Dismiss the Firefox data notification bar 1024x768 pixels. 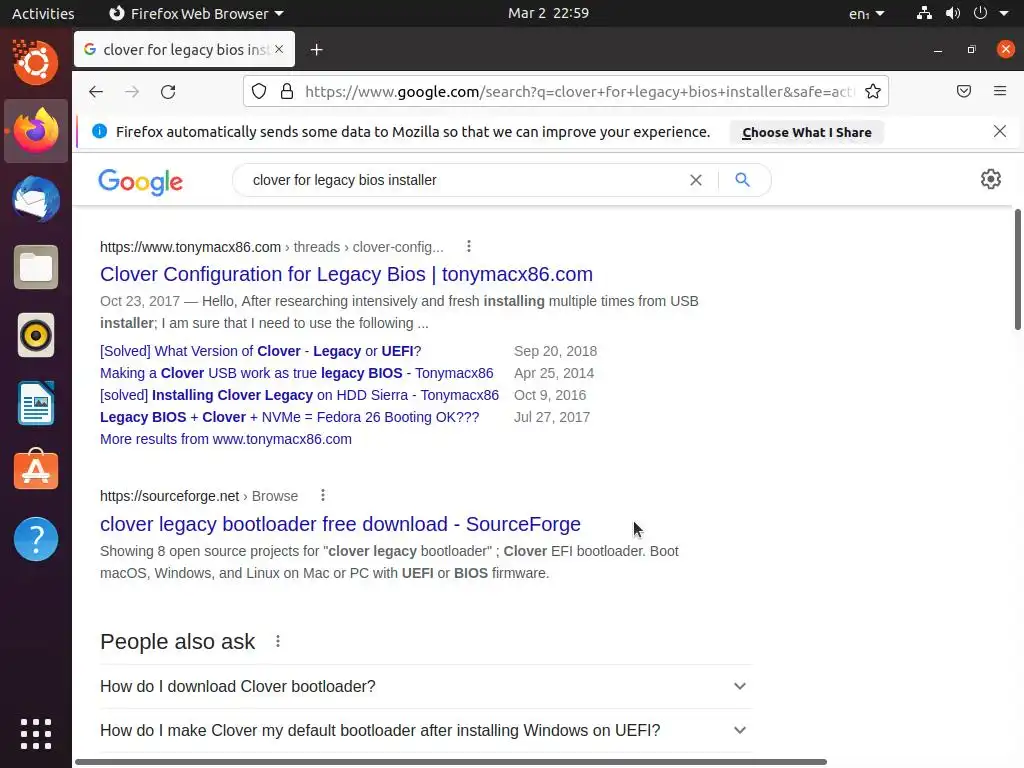click(1000, 131)
